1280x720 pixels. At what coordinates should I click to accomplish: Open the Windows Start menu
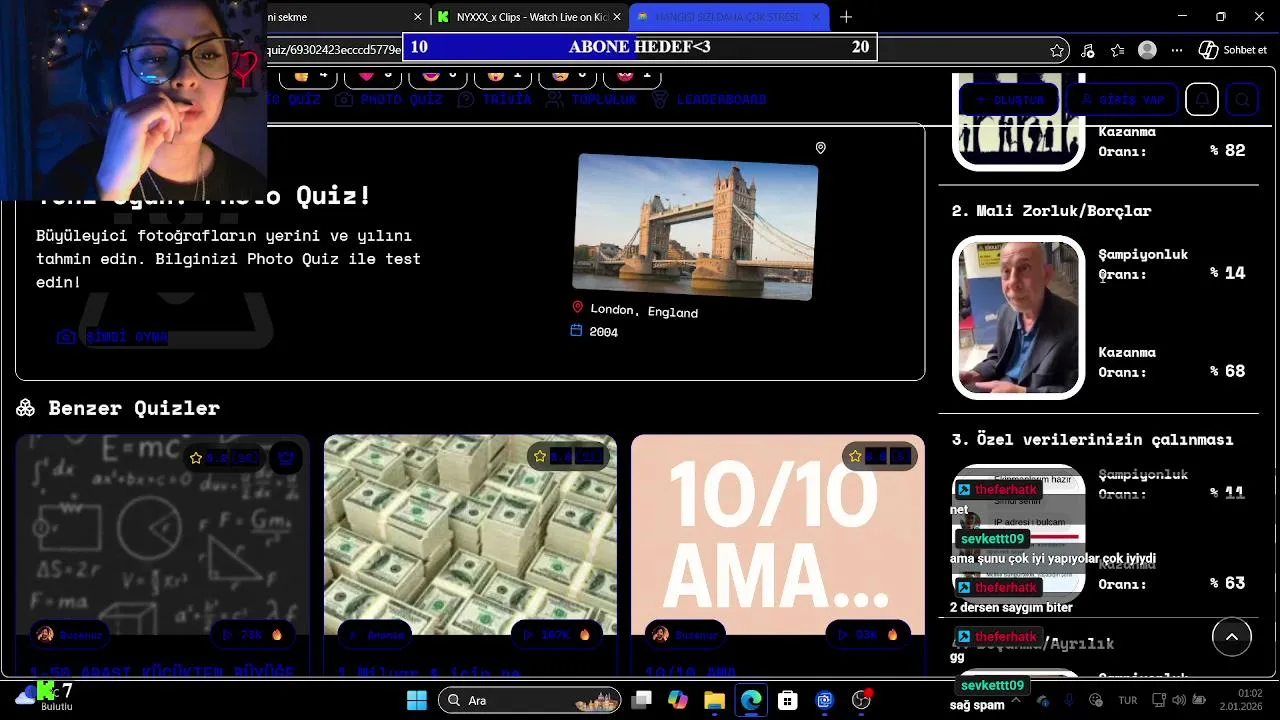(417, 700)
